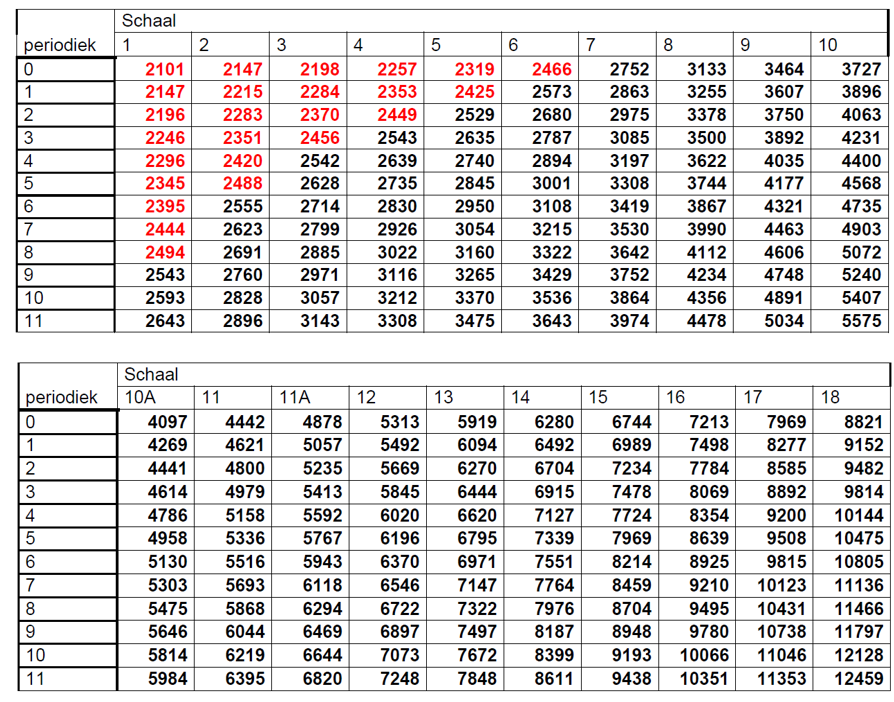894x702 pixels.
Task: Select the 3500 cell
Action: pos(706,137)
